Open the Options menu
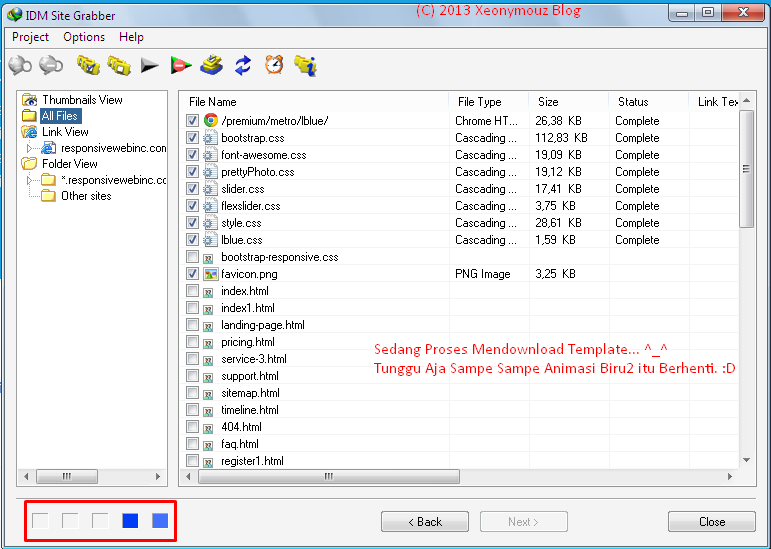 pyautogui.click(x=84, y=37)
